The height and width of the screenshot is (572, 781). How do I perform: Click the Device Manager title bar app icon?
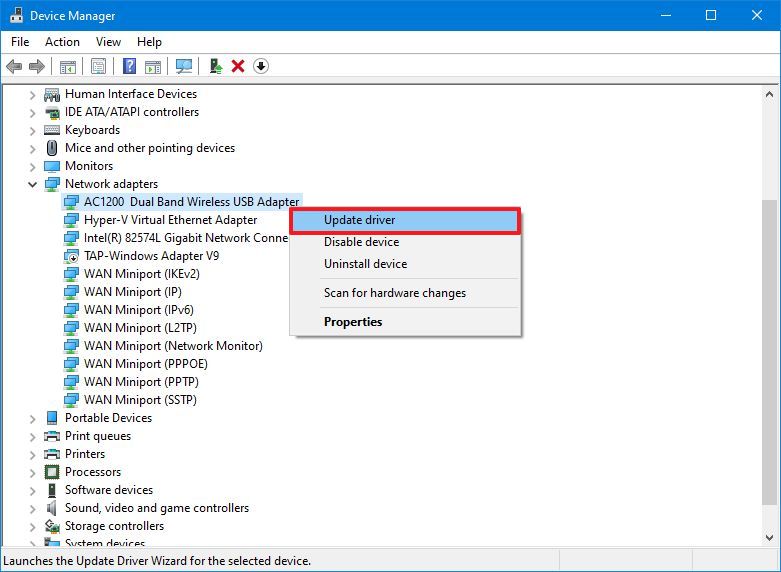[16, 15]
